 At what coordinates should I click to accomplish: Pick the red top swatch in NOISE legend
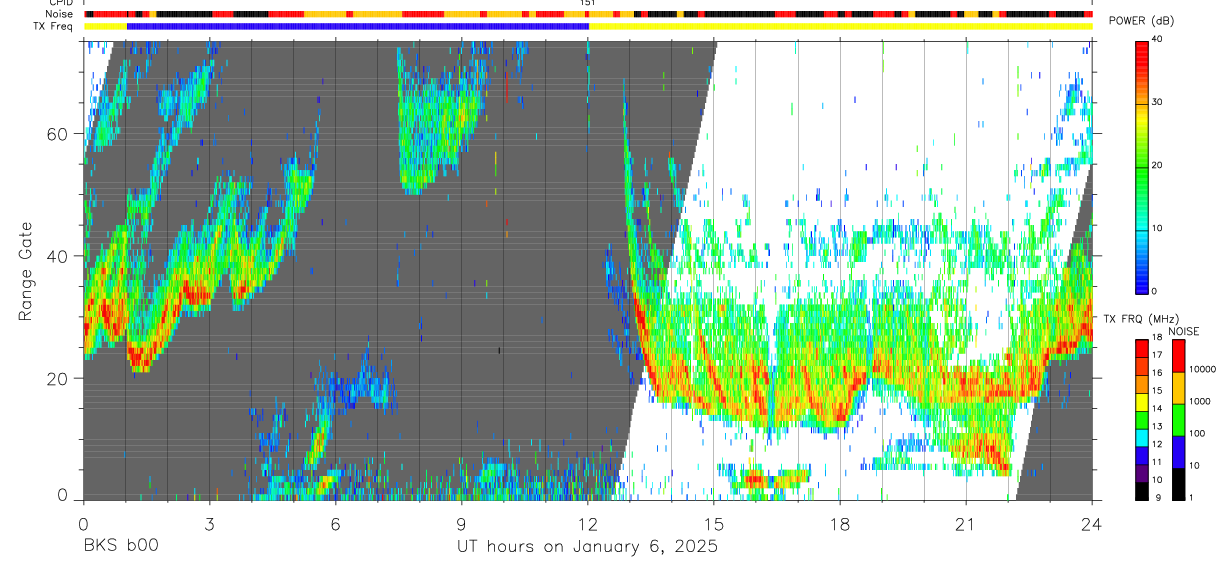coord(1178,356)
